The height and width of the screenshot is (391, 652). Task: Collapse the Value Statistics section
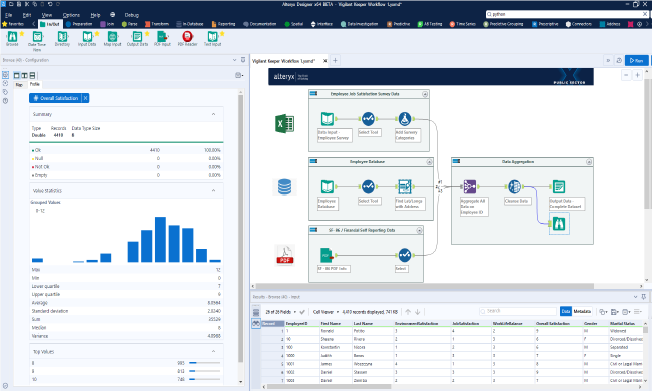pyautogui.click(x=213, y=191)
